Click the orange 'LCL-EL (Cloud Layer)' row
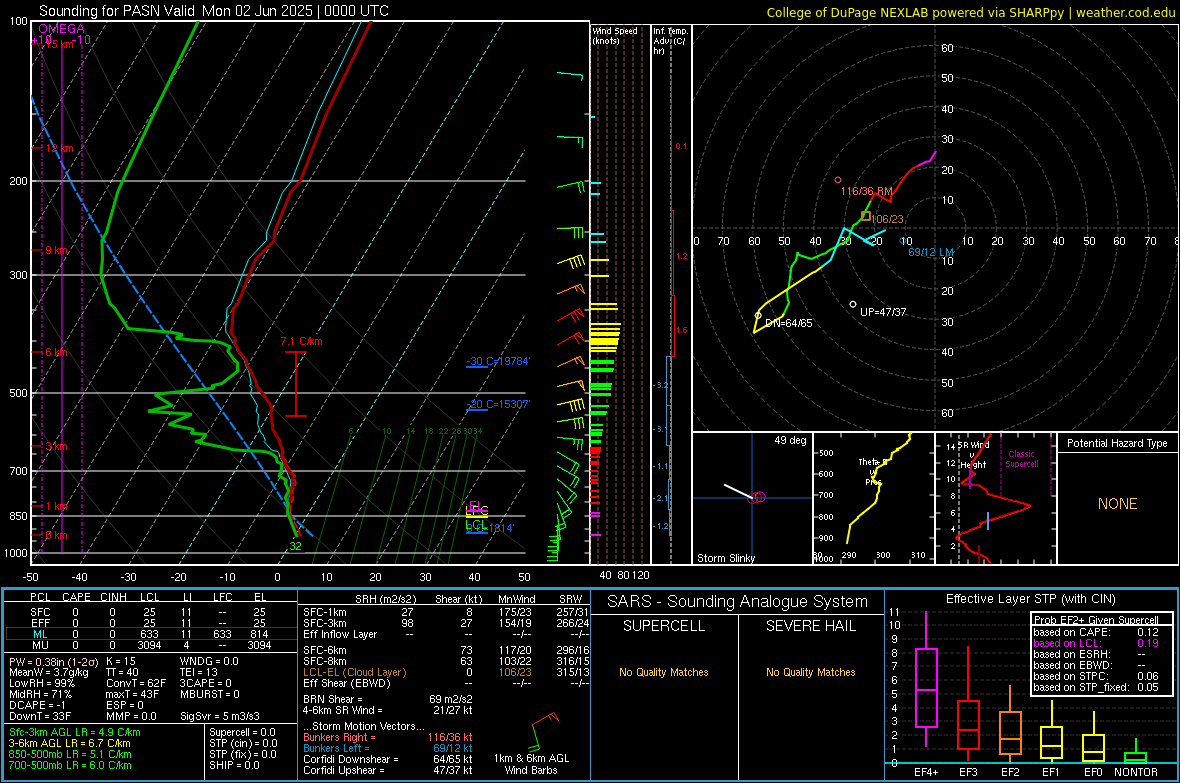This screenshot has width=1180, height=783. tap(446, 672)
